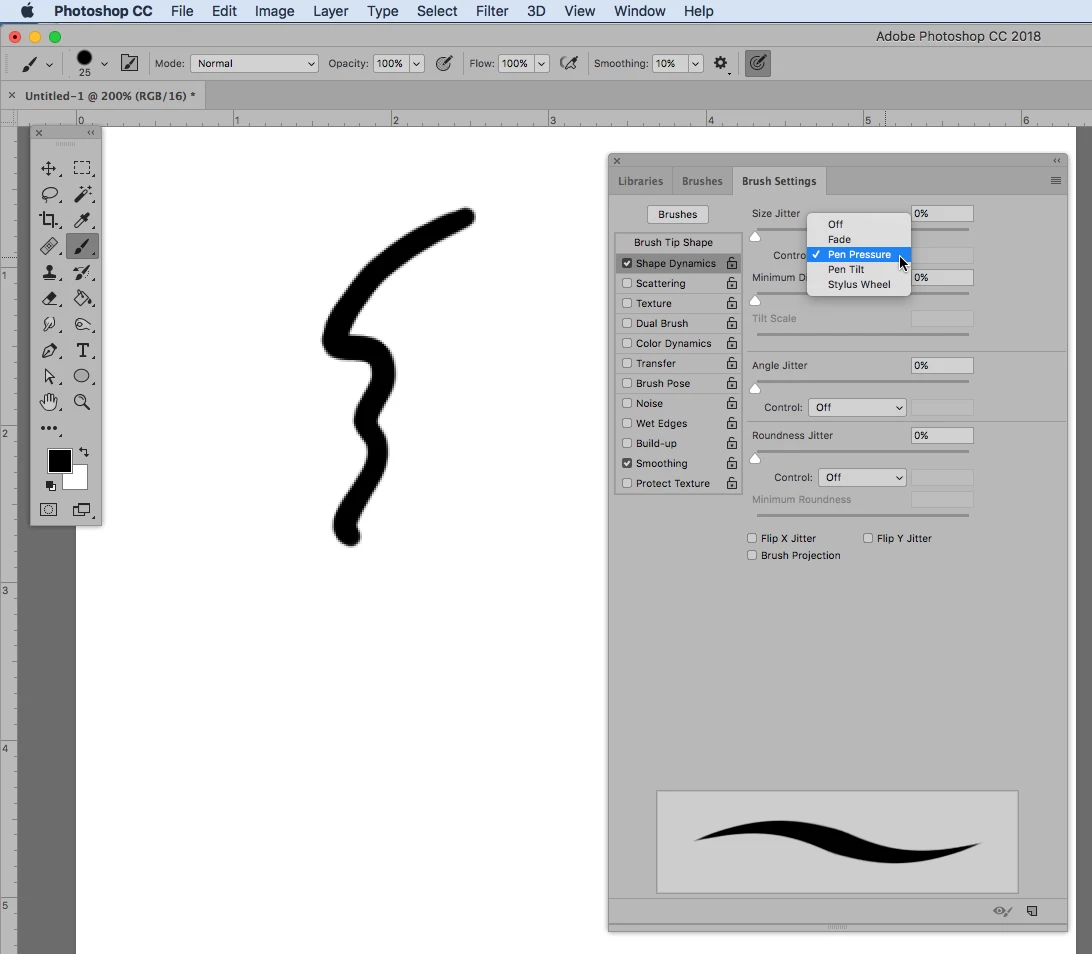
Task: Enable the Transfer checkbox
Action: click(x=627, y=363)
